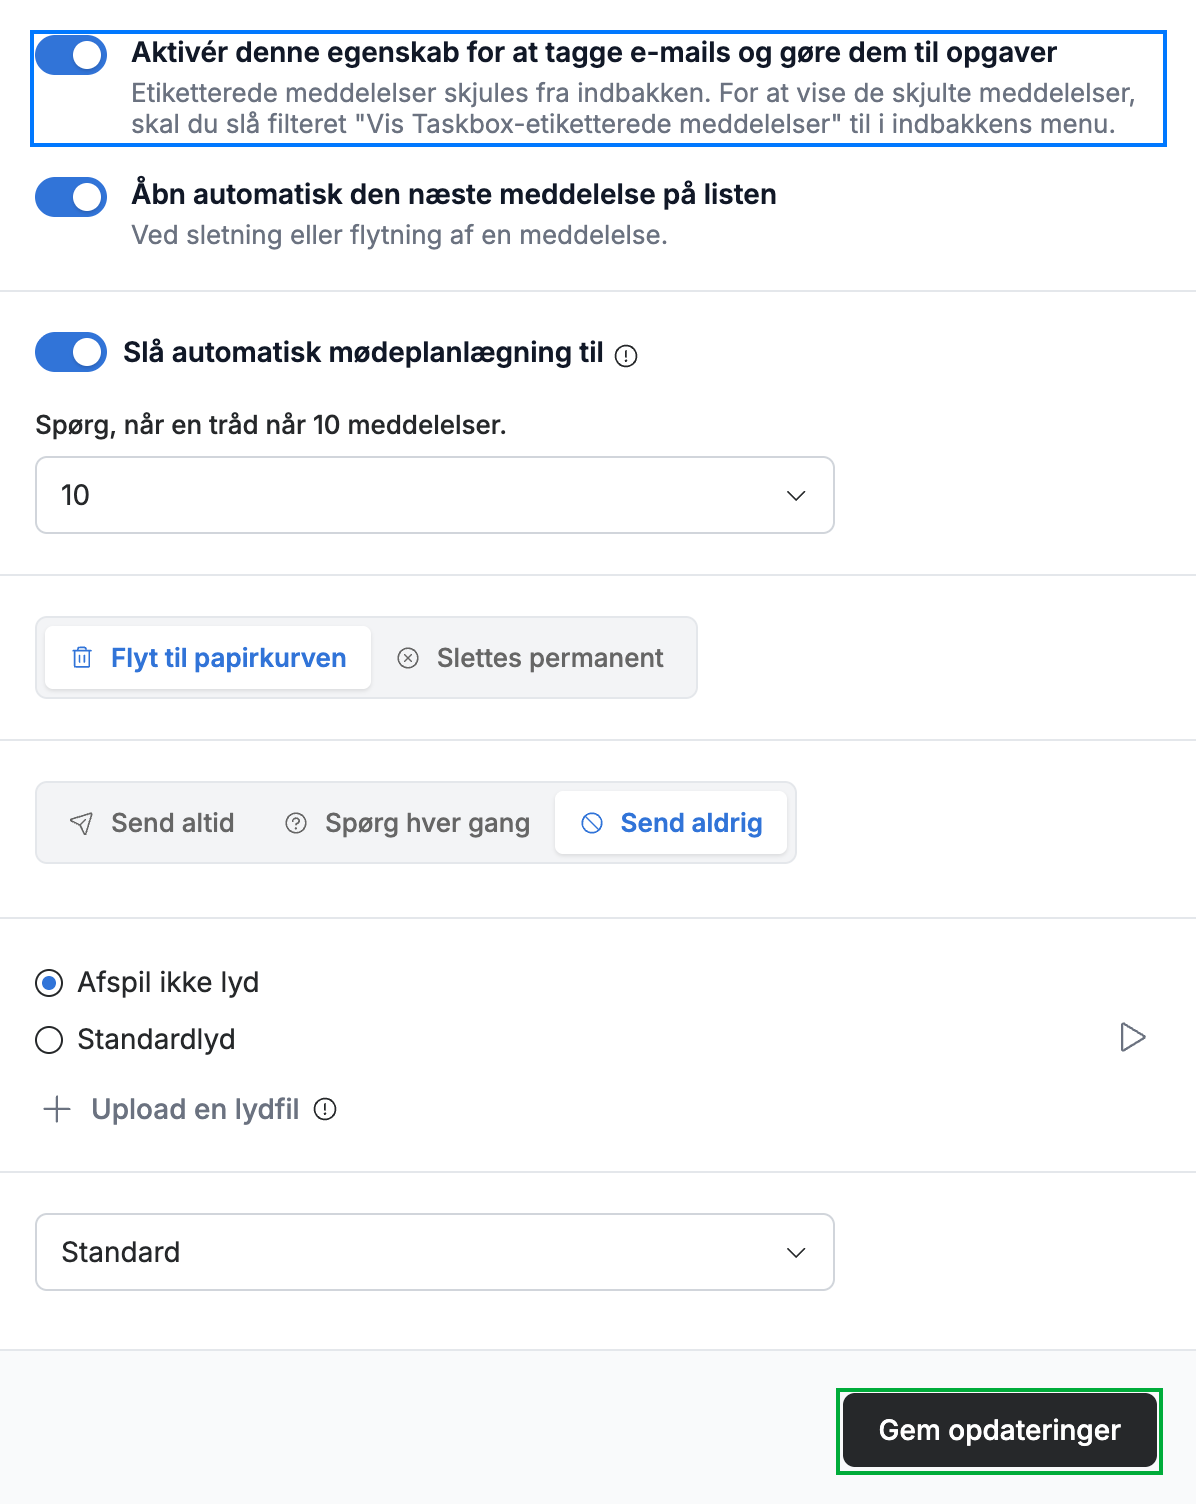
Task: Click info icon beside Slå automatisk mødeplanlægning til
Action: click(626, 356)
